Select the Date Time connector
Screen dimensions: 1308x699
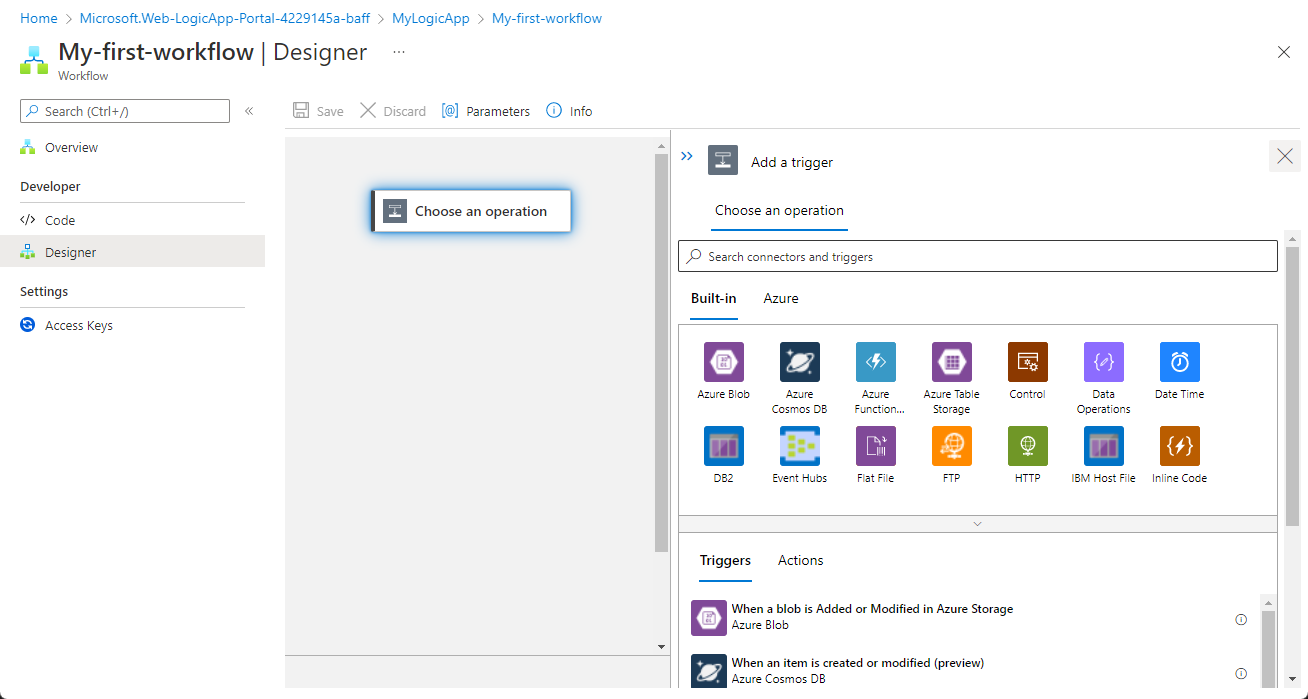1179,362
